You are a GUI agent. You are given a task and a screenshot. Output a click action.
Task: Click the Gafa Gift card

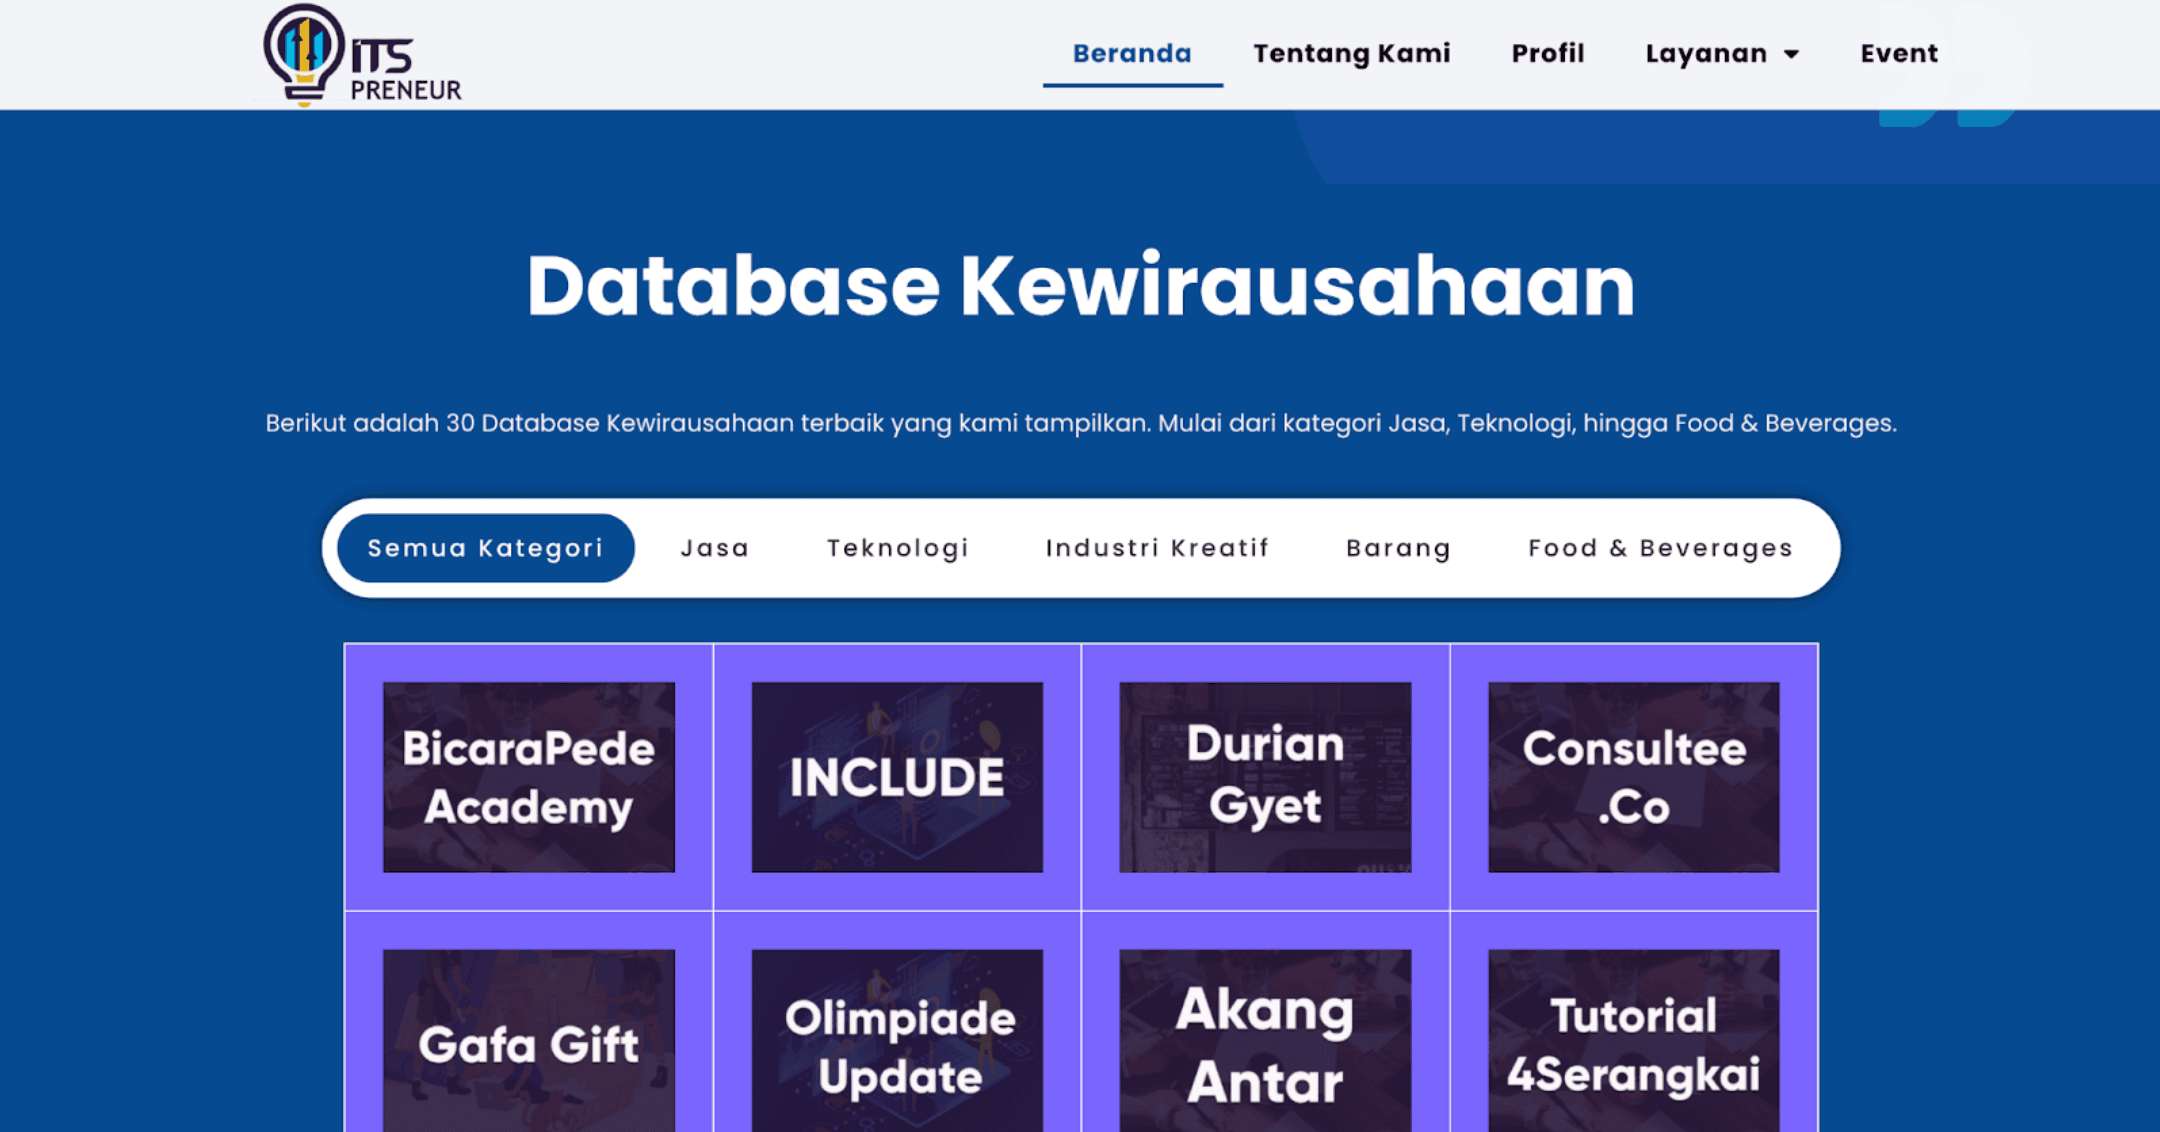(528, 1042)
